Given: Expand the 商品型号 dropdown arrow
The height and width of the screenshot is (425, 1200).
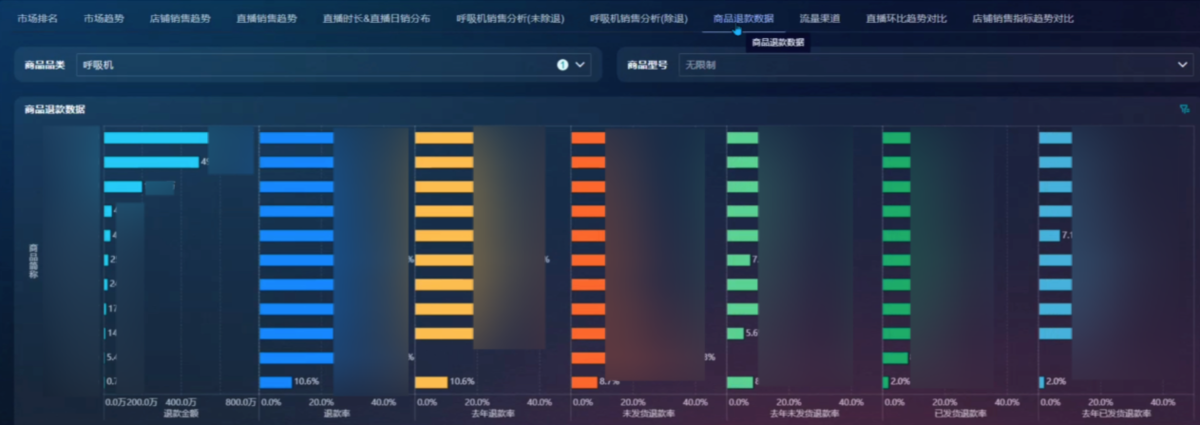Looking at the screenshot, I should [x=1183, y=65].
